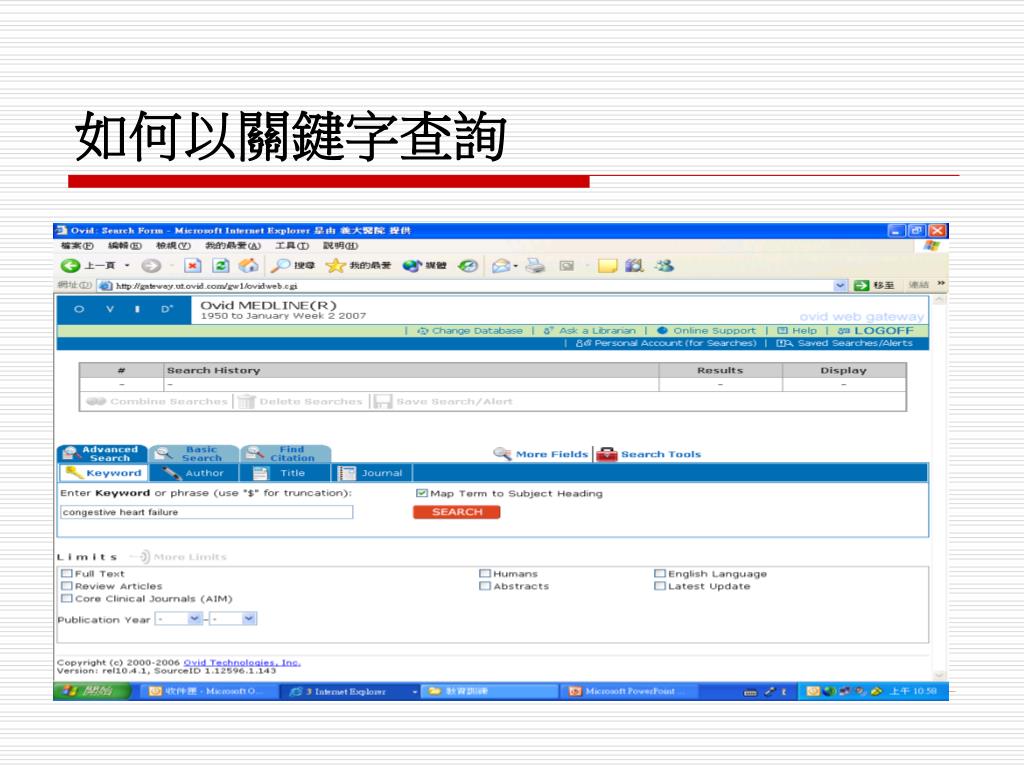The height and width of the screenshot is (768, 1024).
Task: Enable Review Articles limit checkbox
Action: pos(67,586)
